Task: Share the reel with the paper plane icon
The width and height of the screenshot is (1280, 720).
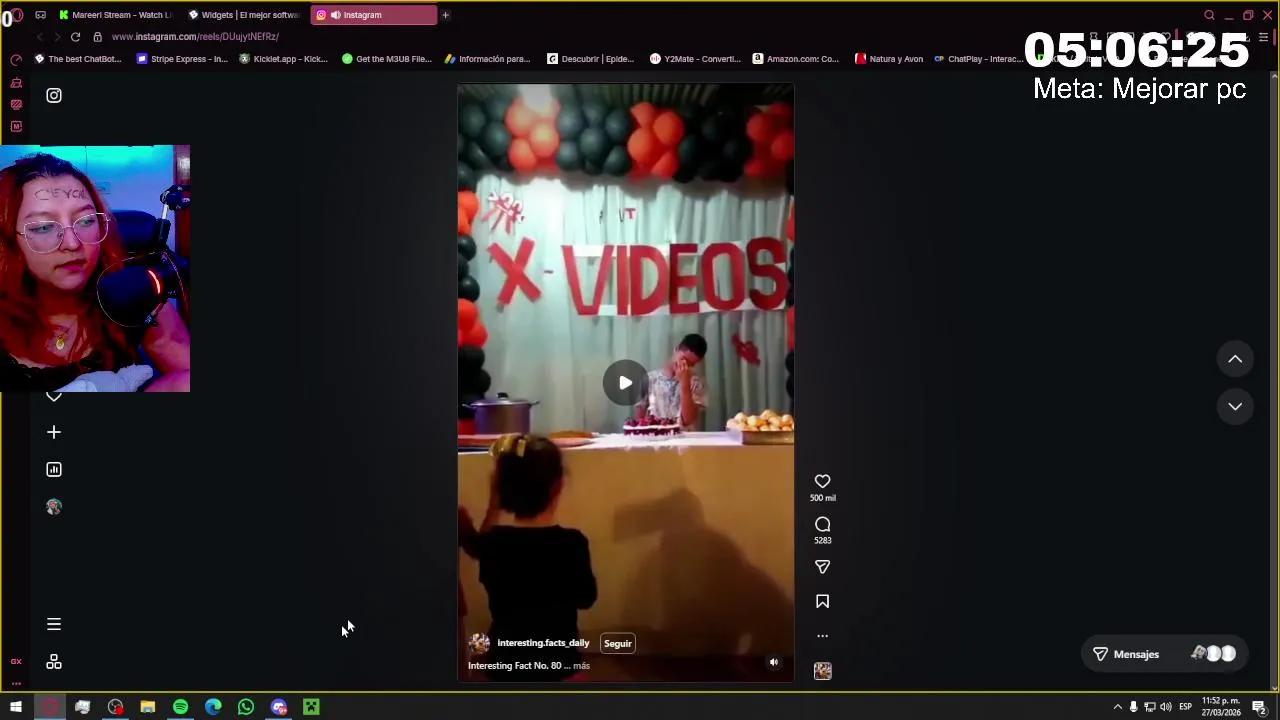Action: coord(822,567)
